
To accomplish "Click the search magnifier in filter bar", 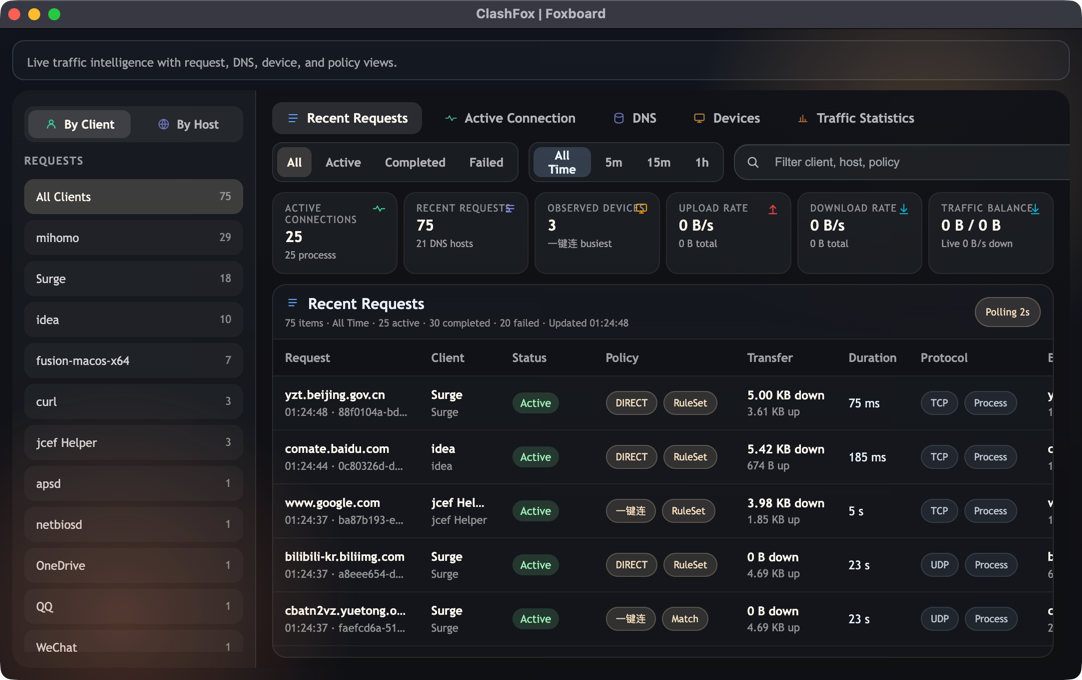I will (x=751, y=161).
